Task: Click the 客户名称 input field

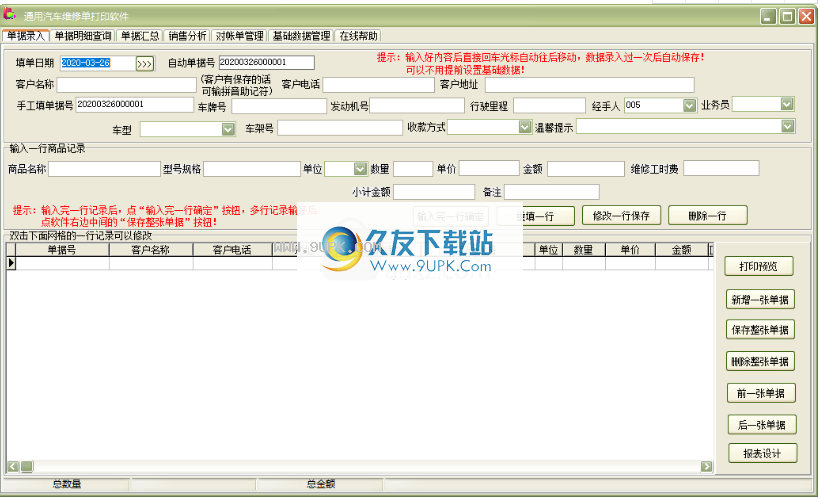Action: tap(127, 85)
